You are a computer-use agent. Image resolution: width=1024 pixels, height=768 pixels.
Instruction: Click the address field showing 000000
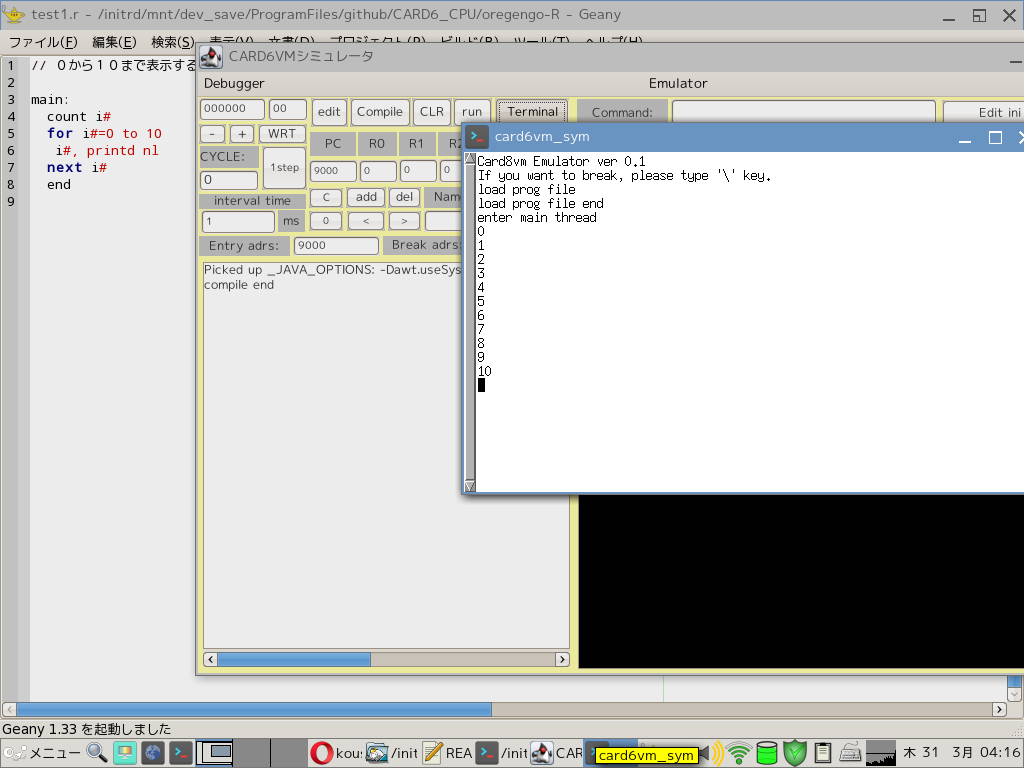pyautogui.click(x=232, y=109)
